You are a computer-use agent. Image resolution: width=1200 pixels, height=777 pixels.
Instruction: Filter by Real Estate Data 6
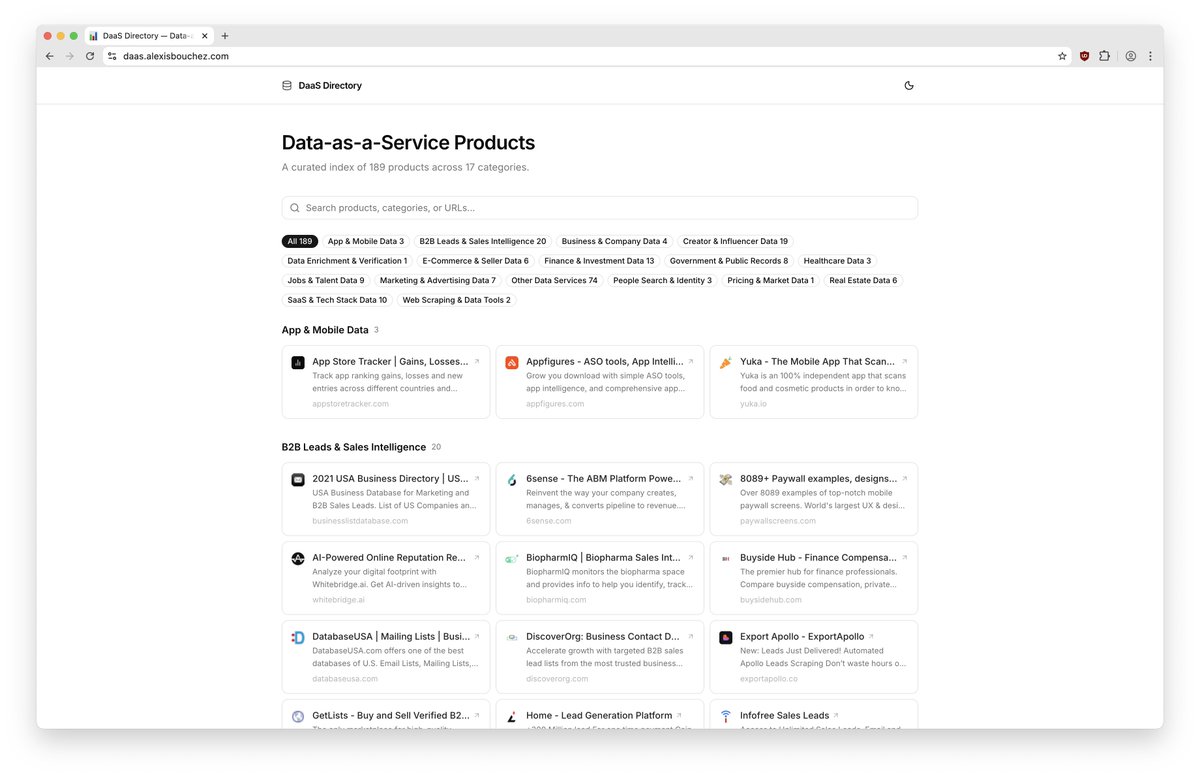coord(863,281)
